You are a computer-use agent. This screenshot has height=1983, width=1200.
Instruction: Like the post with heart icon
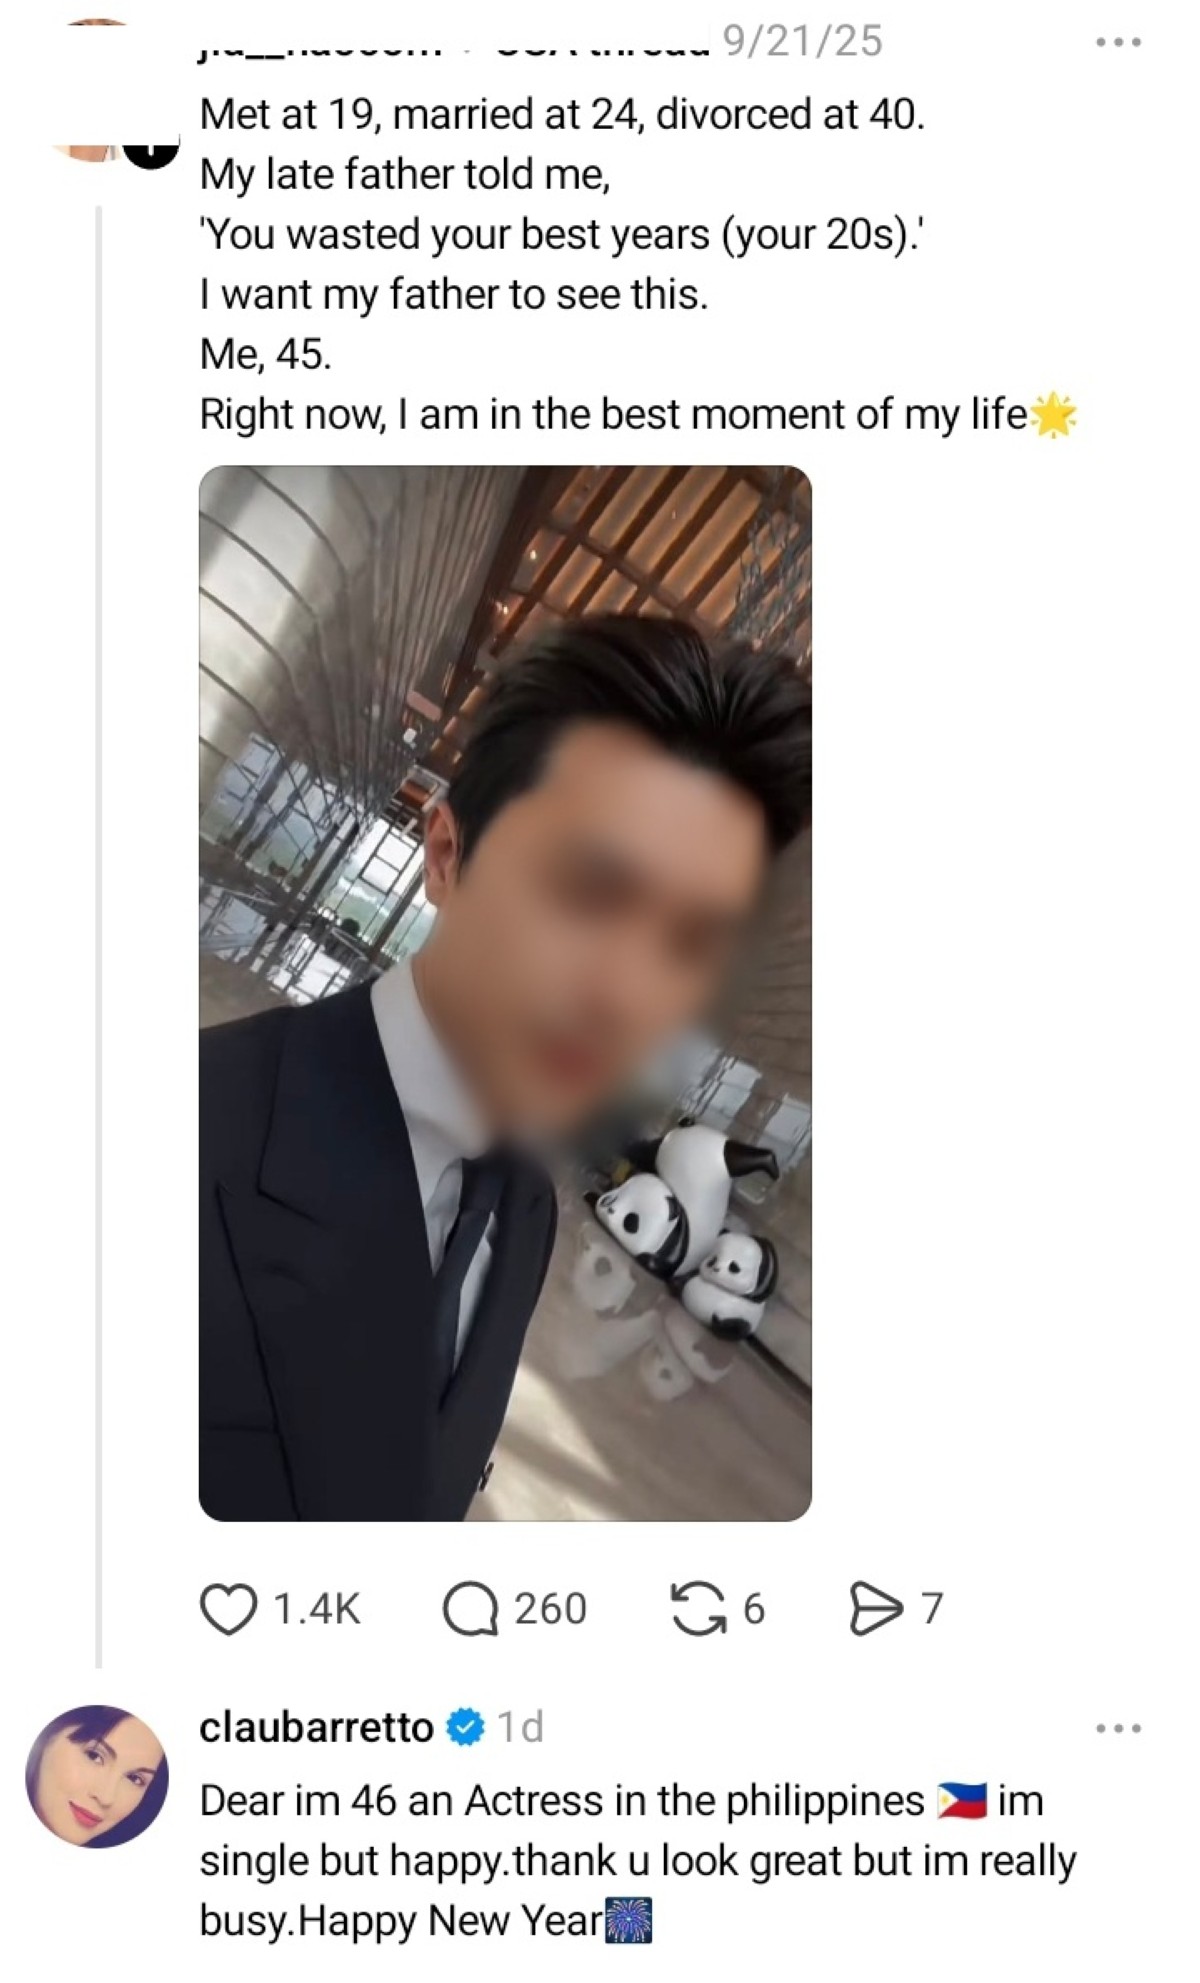coord(229,1609)
